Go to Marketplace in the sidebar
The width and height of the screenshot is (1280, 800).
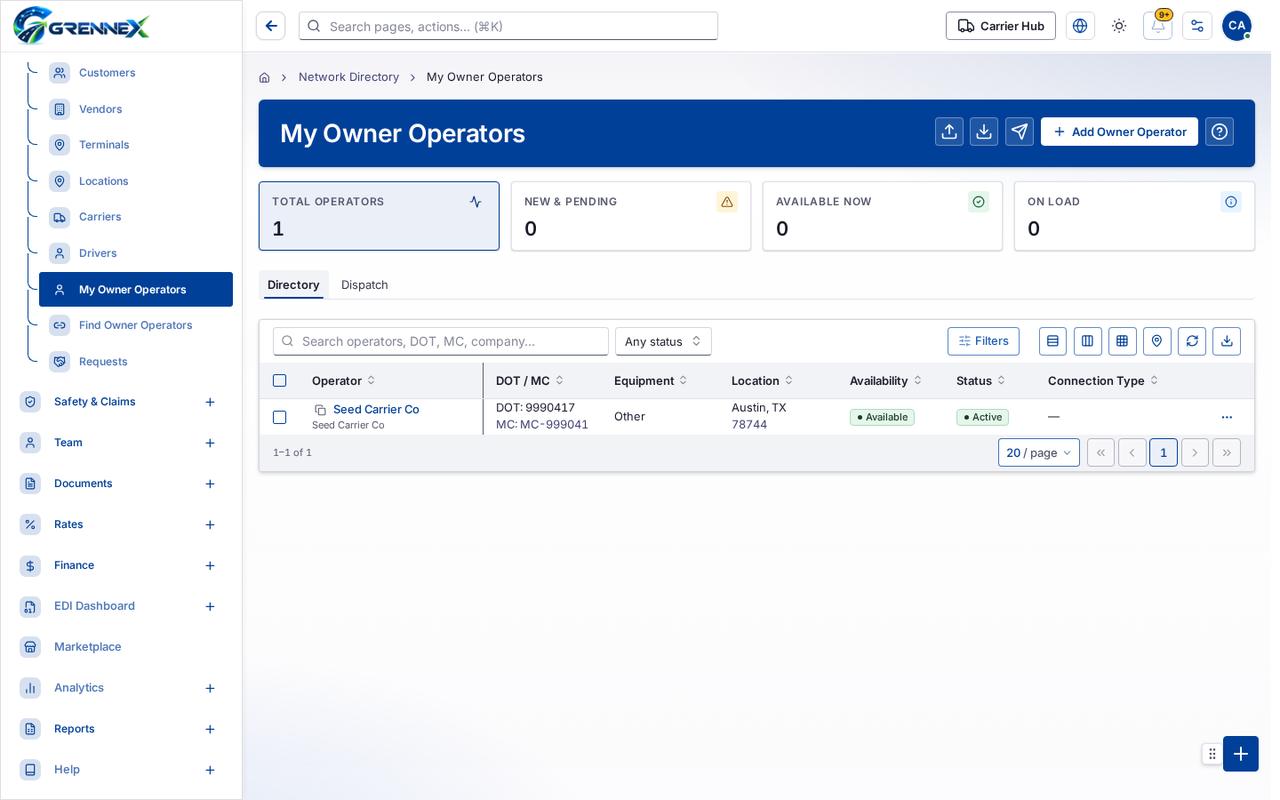(x=120, y=647)
